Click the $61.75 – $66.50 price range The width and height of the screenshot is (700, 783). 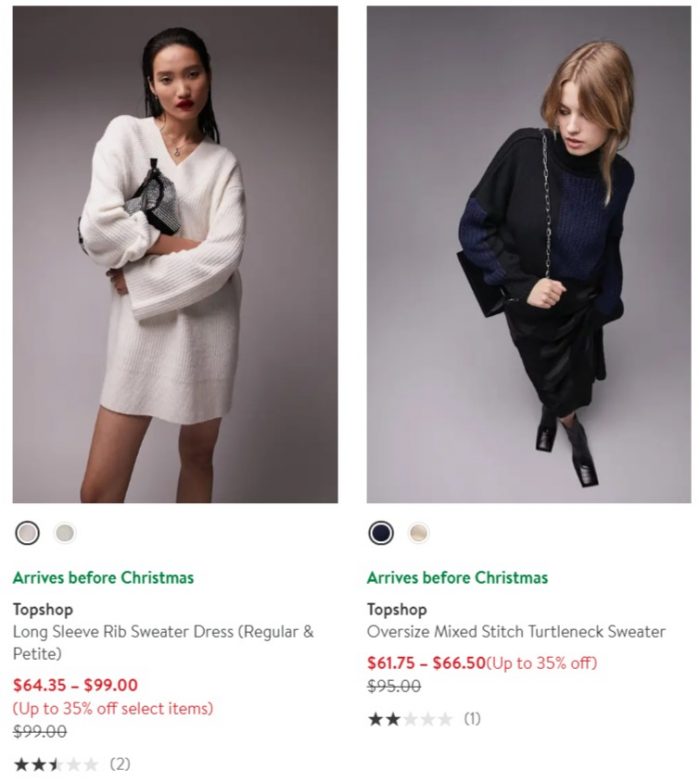[426, 663]
